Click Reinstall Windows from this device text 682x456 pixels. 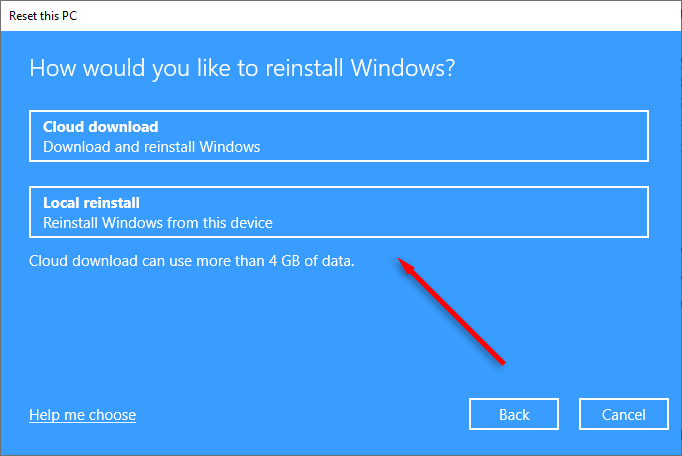coord(157,223)
